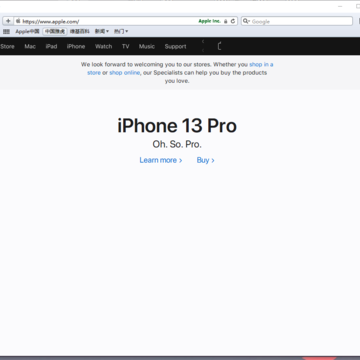The width and height of the screenshot is (360, 360).
Task: Open the Support navigation item
Action: [175, 46]
